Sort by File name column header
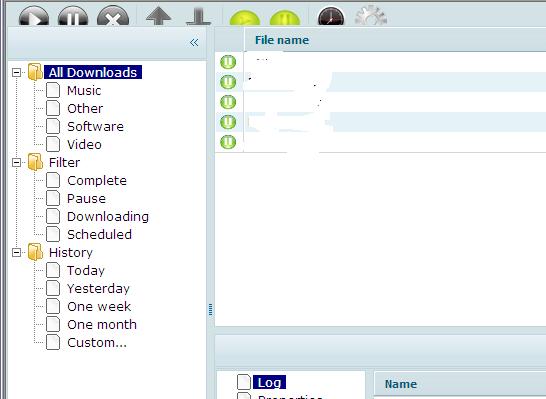Viewport: 546px width, 399px height. (282, 40)
